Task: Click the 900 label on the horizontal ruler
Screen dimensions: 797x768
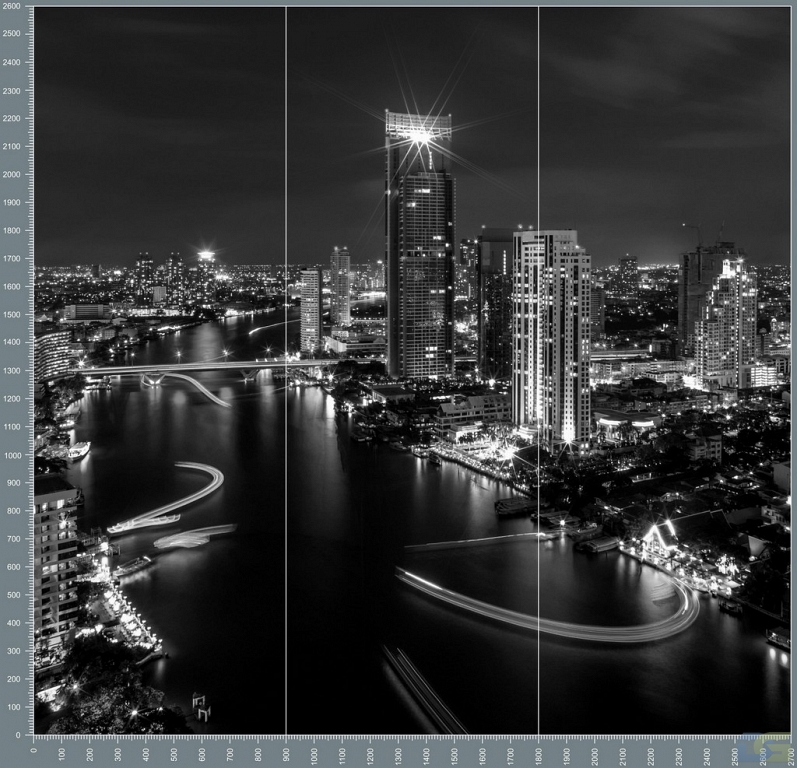Action: coord(286,750)
